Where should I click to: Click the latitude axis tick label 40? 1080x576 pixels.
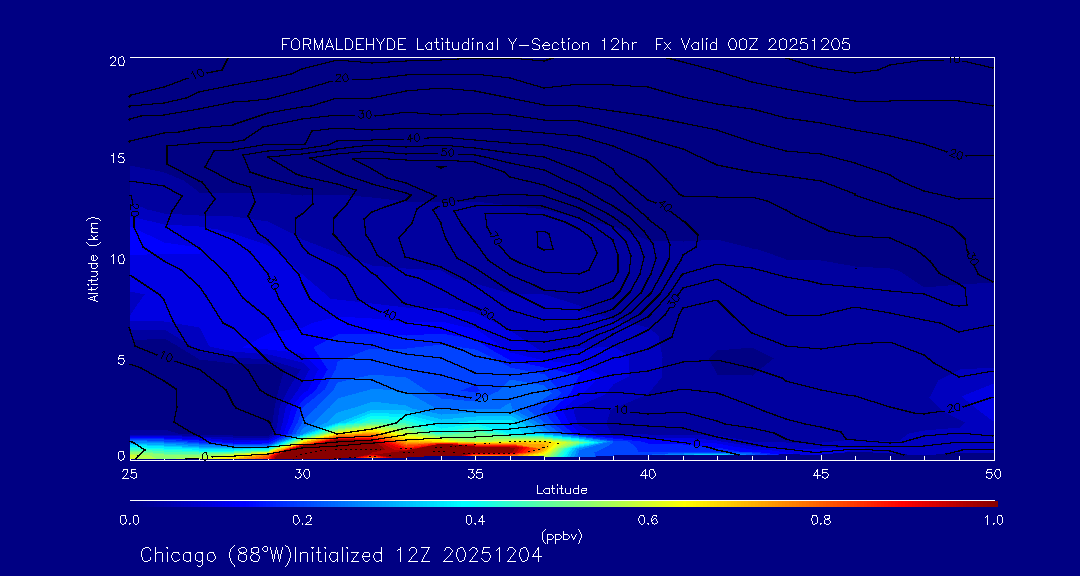tap(648, 474)
